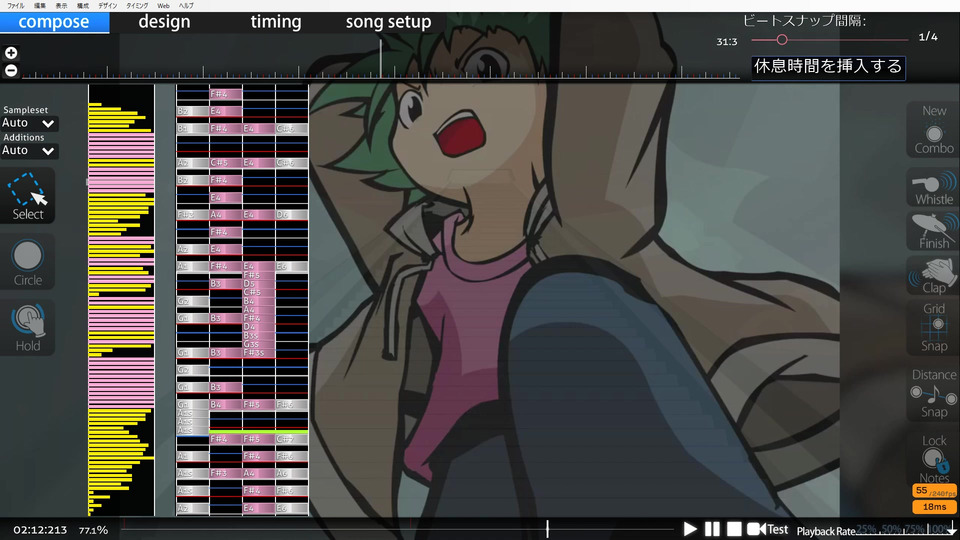Viewport: 960px width, 540px height.
Task: Toggle the Whistle hitsound
Action: (x=934, y=189)
